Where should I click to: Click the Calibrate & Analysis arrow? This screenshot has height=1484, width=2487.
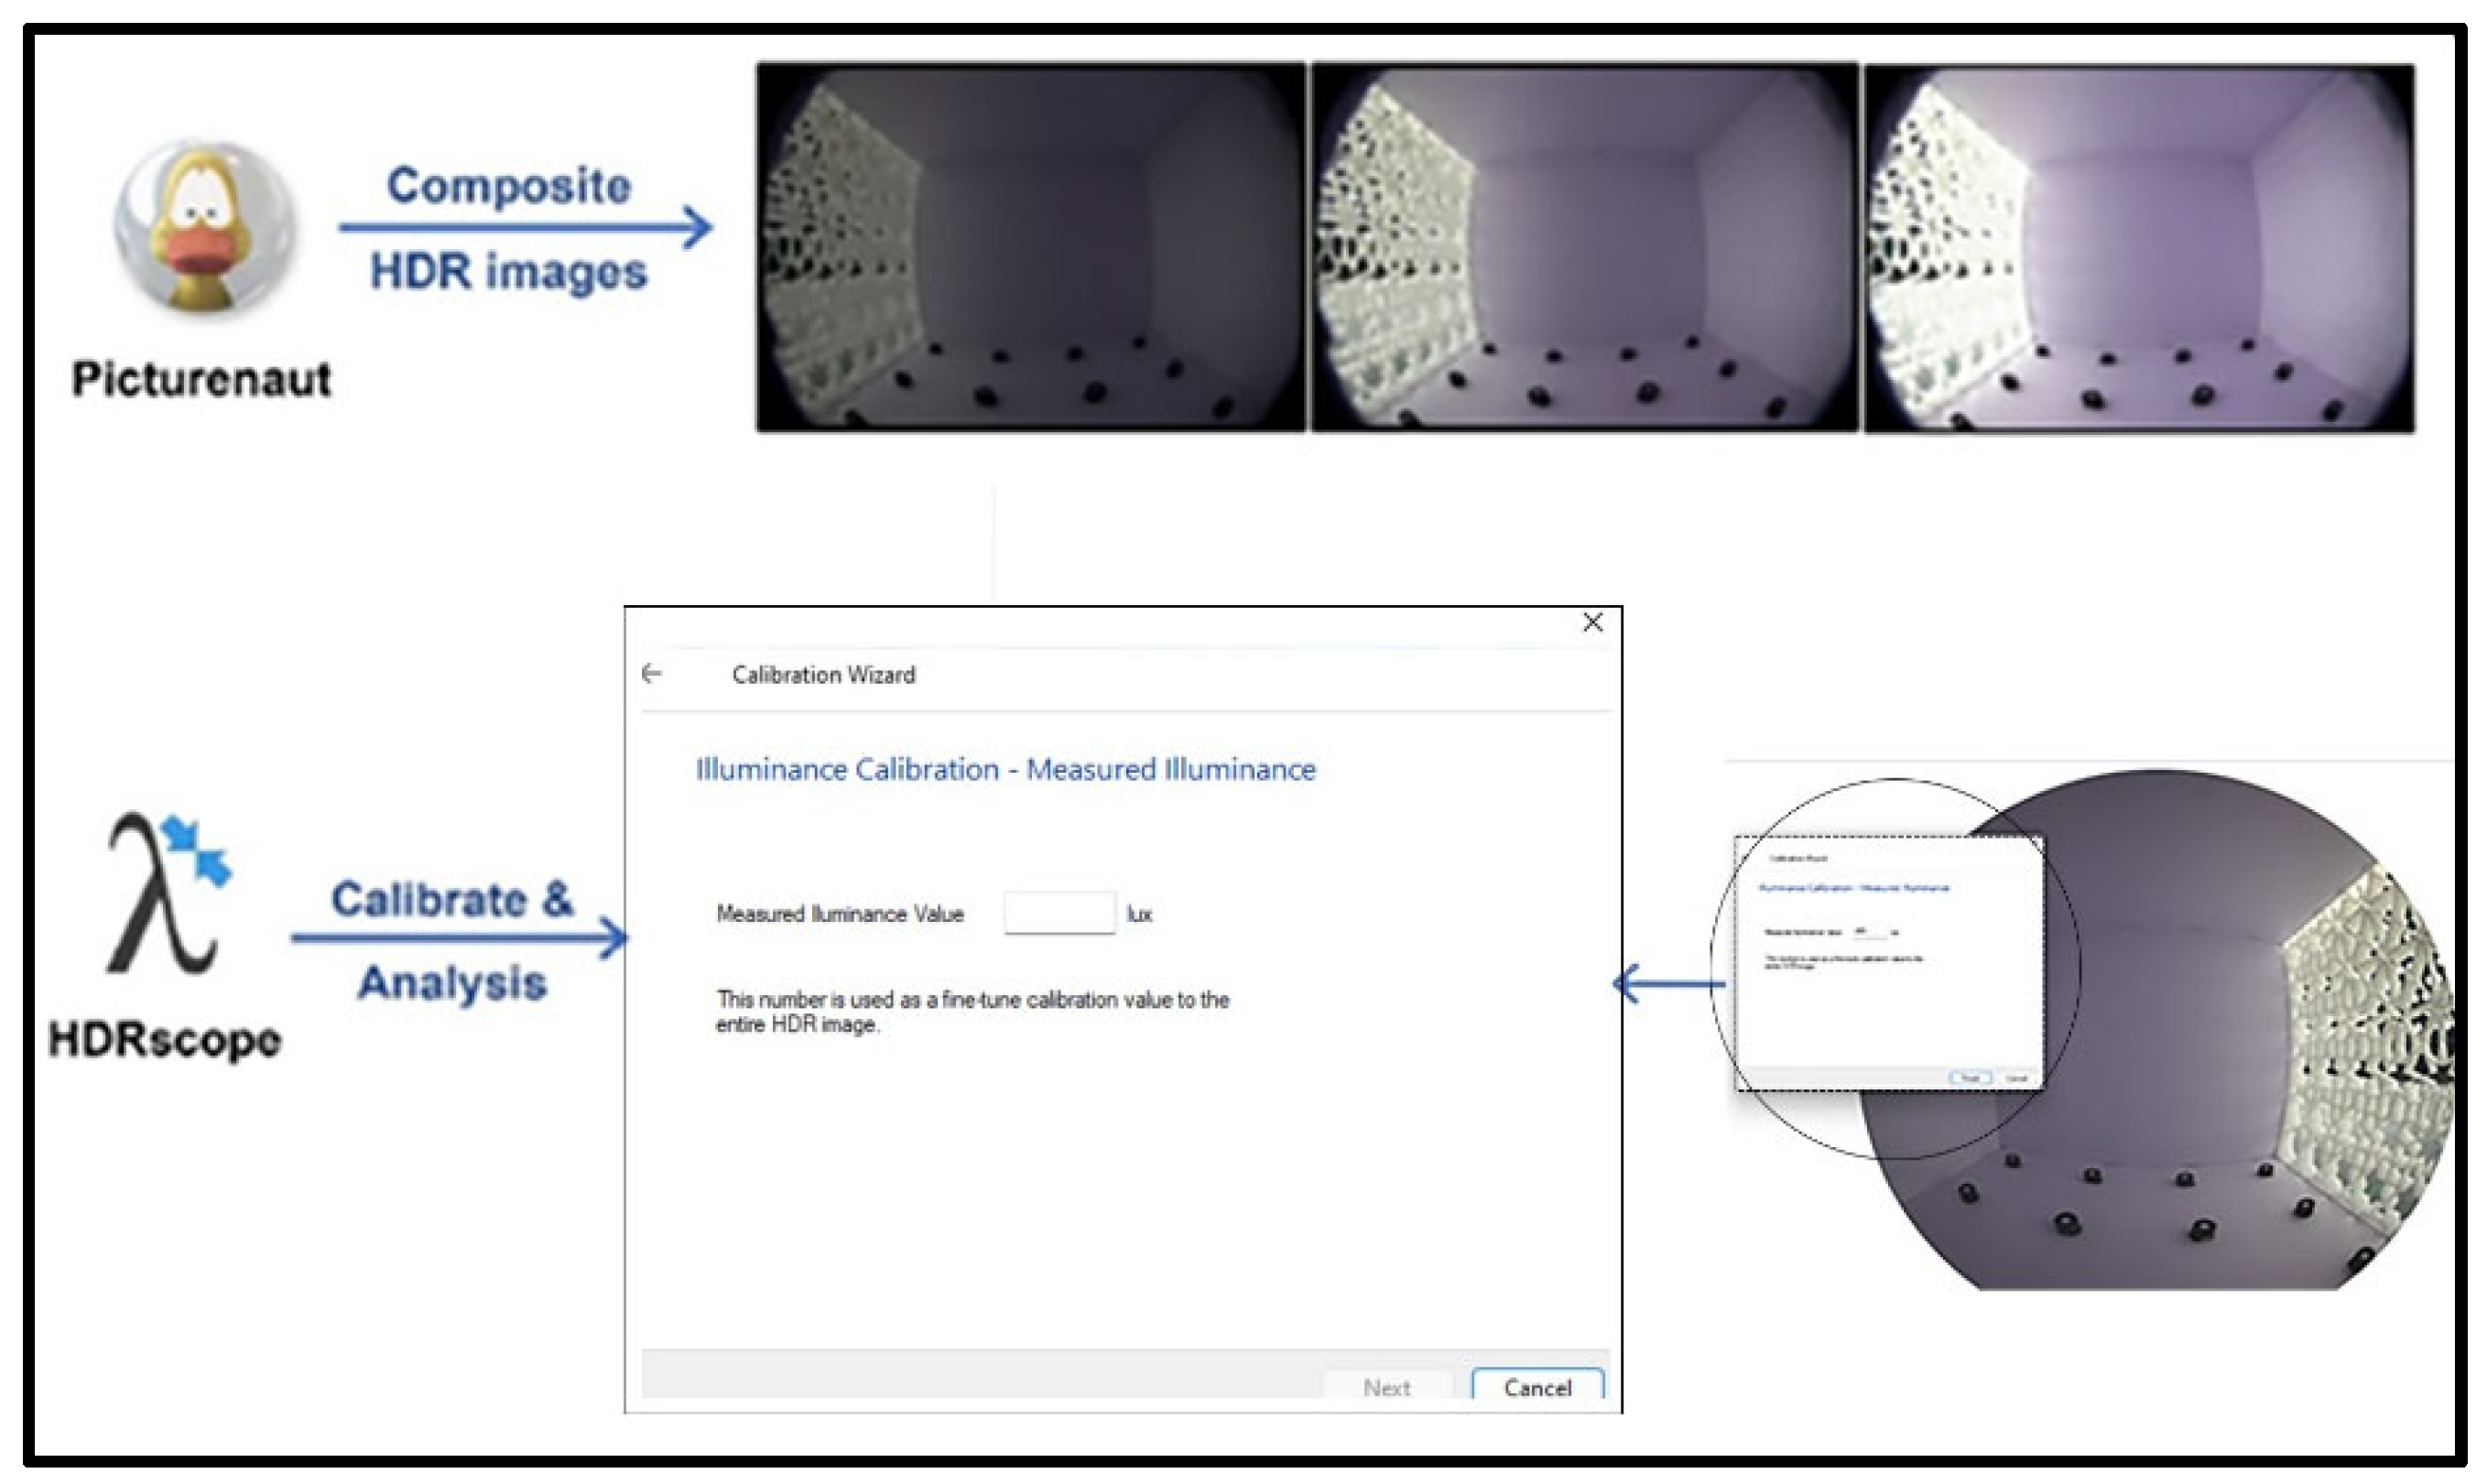(x=460, y=938)
